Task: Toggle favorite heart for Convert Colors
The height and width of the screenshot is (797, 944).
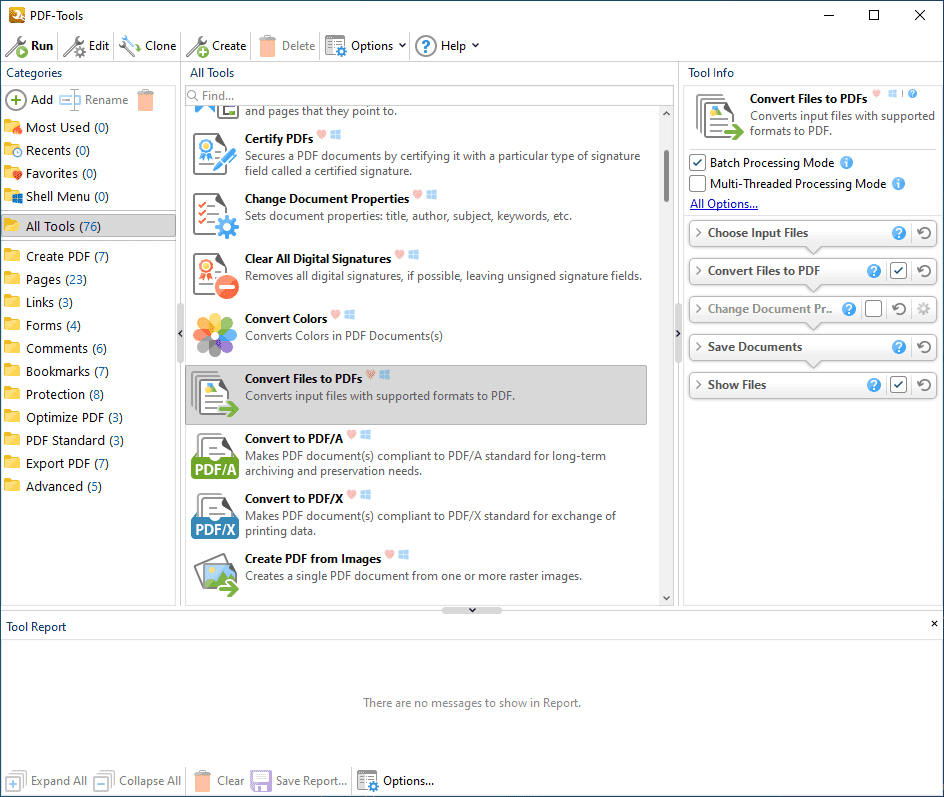Action: 335,314
